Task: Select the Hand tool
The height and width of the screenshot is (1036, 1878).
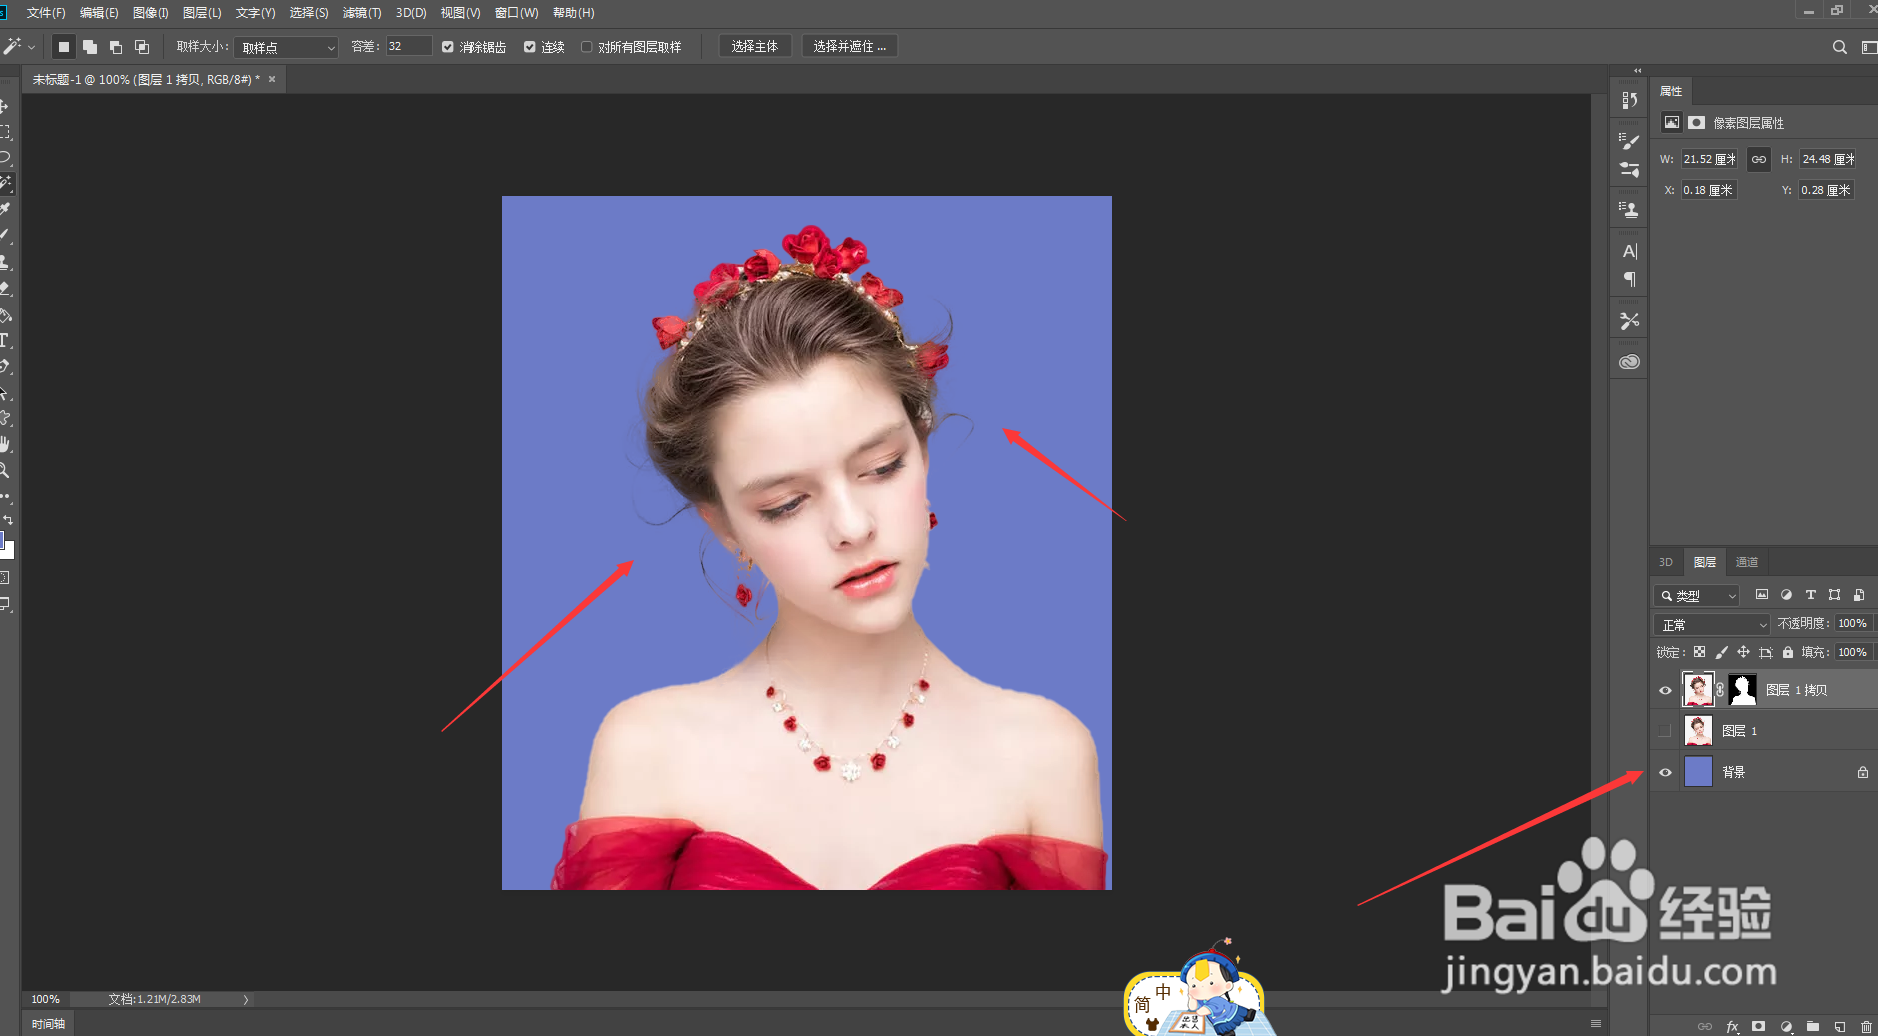Action: 5,444
